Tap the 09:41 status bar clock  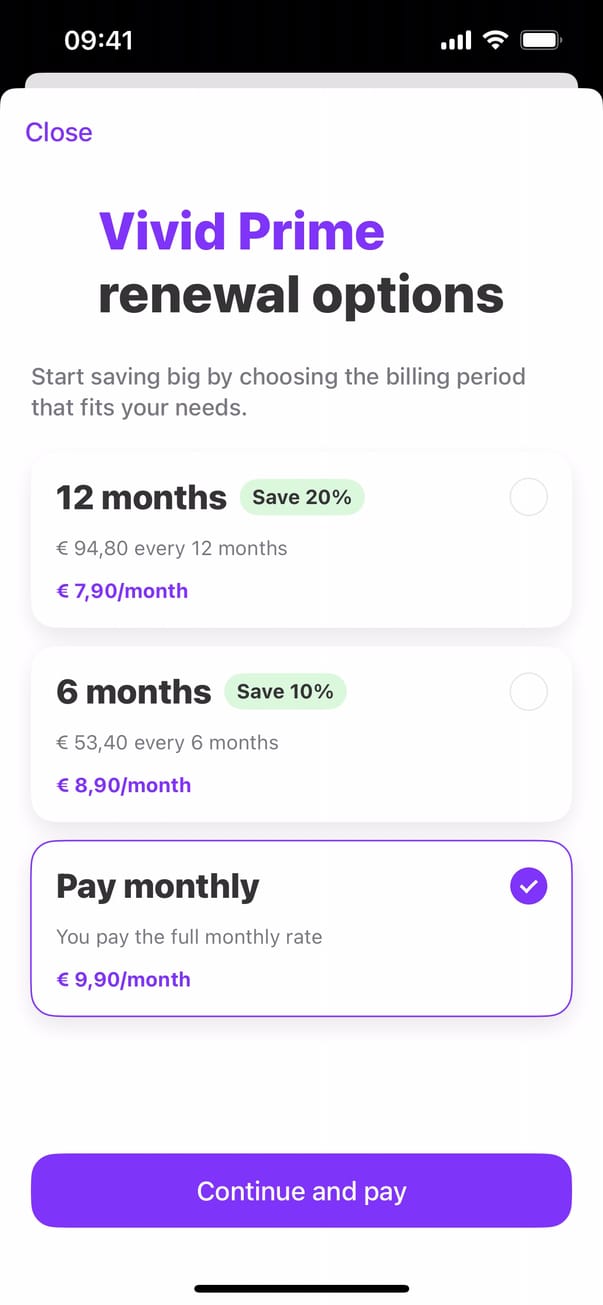tap(98, 41)
